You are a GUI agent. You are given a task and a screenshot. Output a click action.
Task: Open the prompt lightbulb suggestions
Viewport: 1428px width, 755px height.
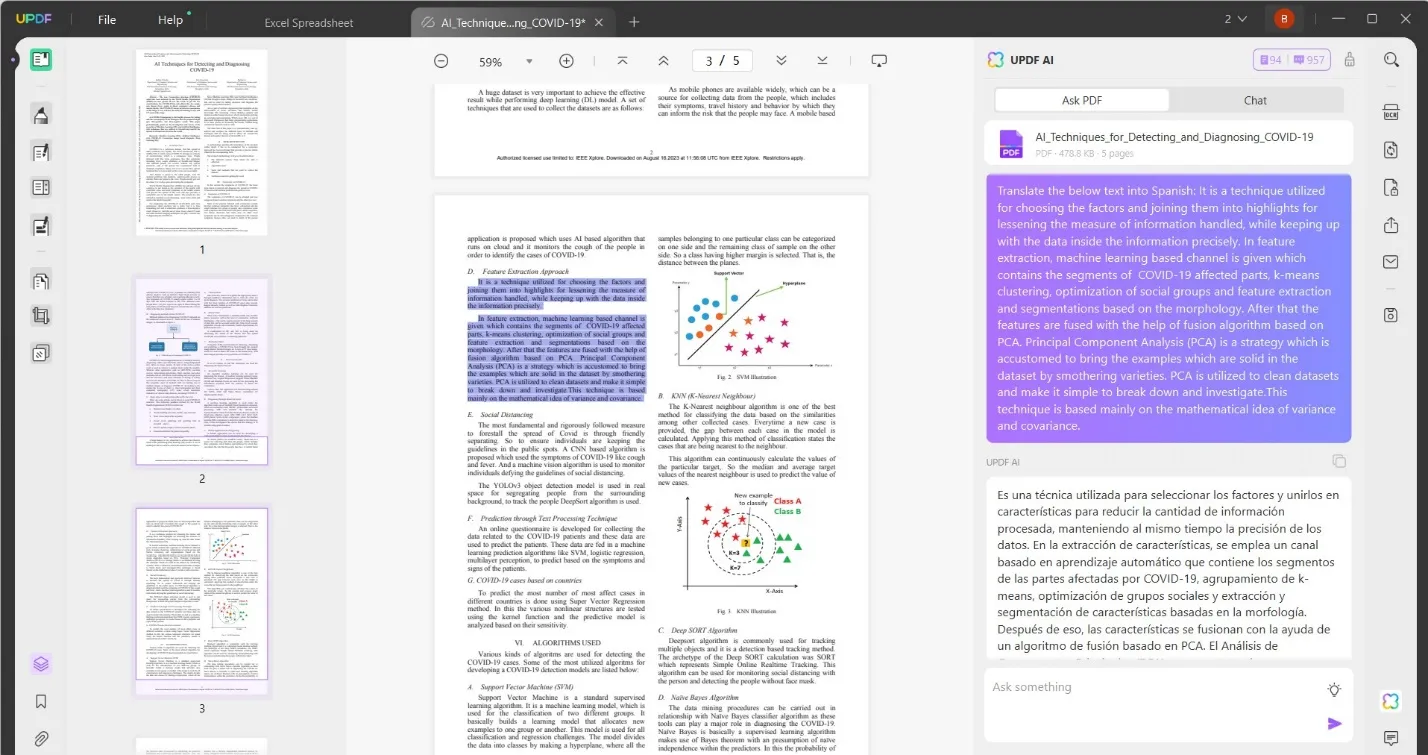[1333, 689]
